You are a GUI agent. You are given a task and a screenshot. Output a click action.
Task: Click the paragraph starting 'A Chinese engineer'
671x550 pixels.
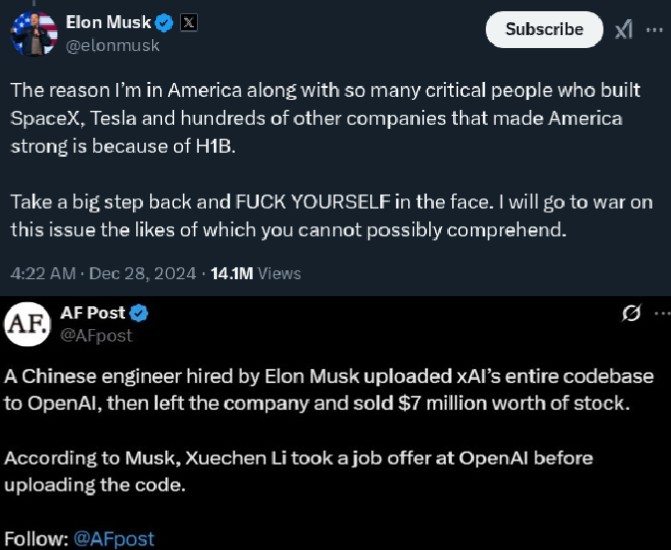click(x=330, y=391)
